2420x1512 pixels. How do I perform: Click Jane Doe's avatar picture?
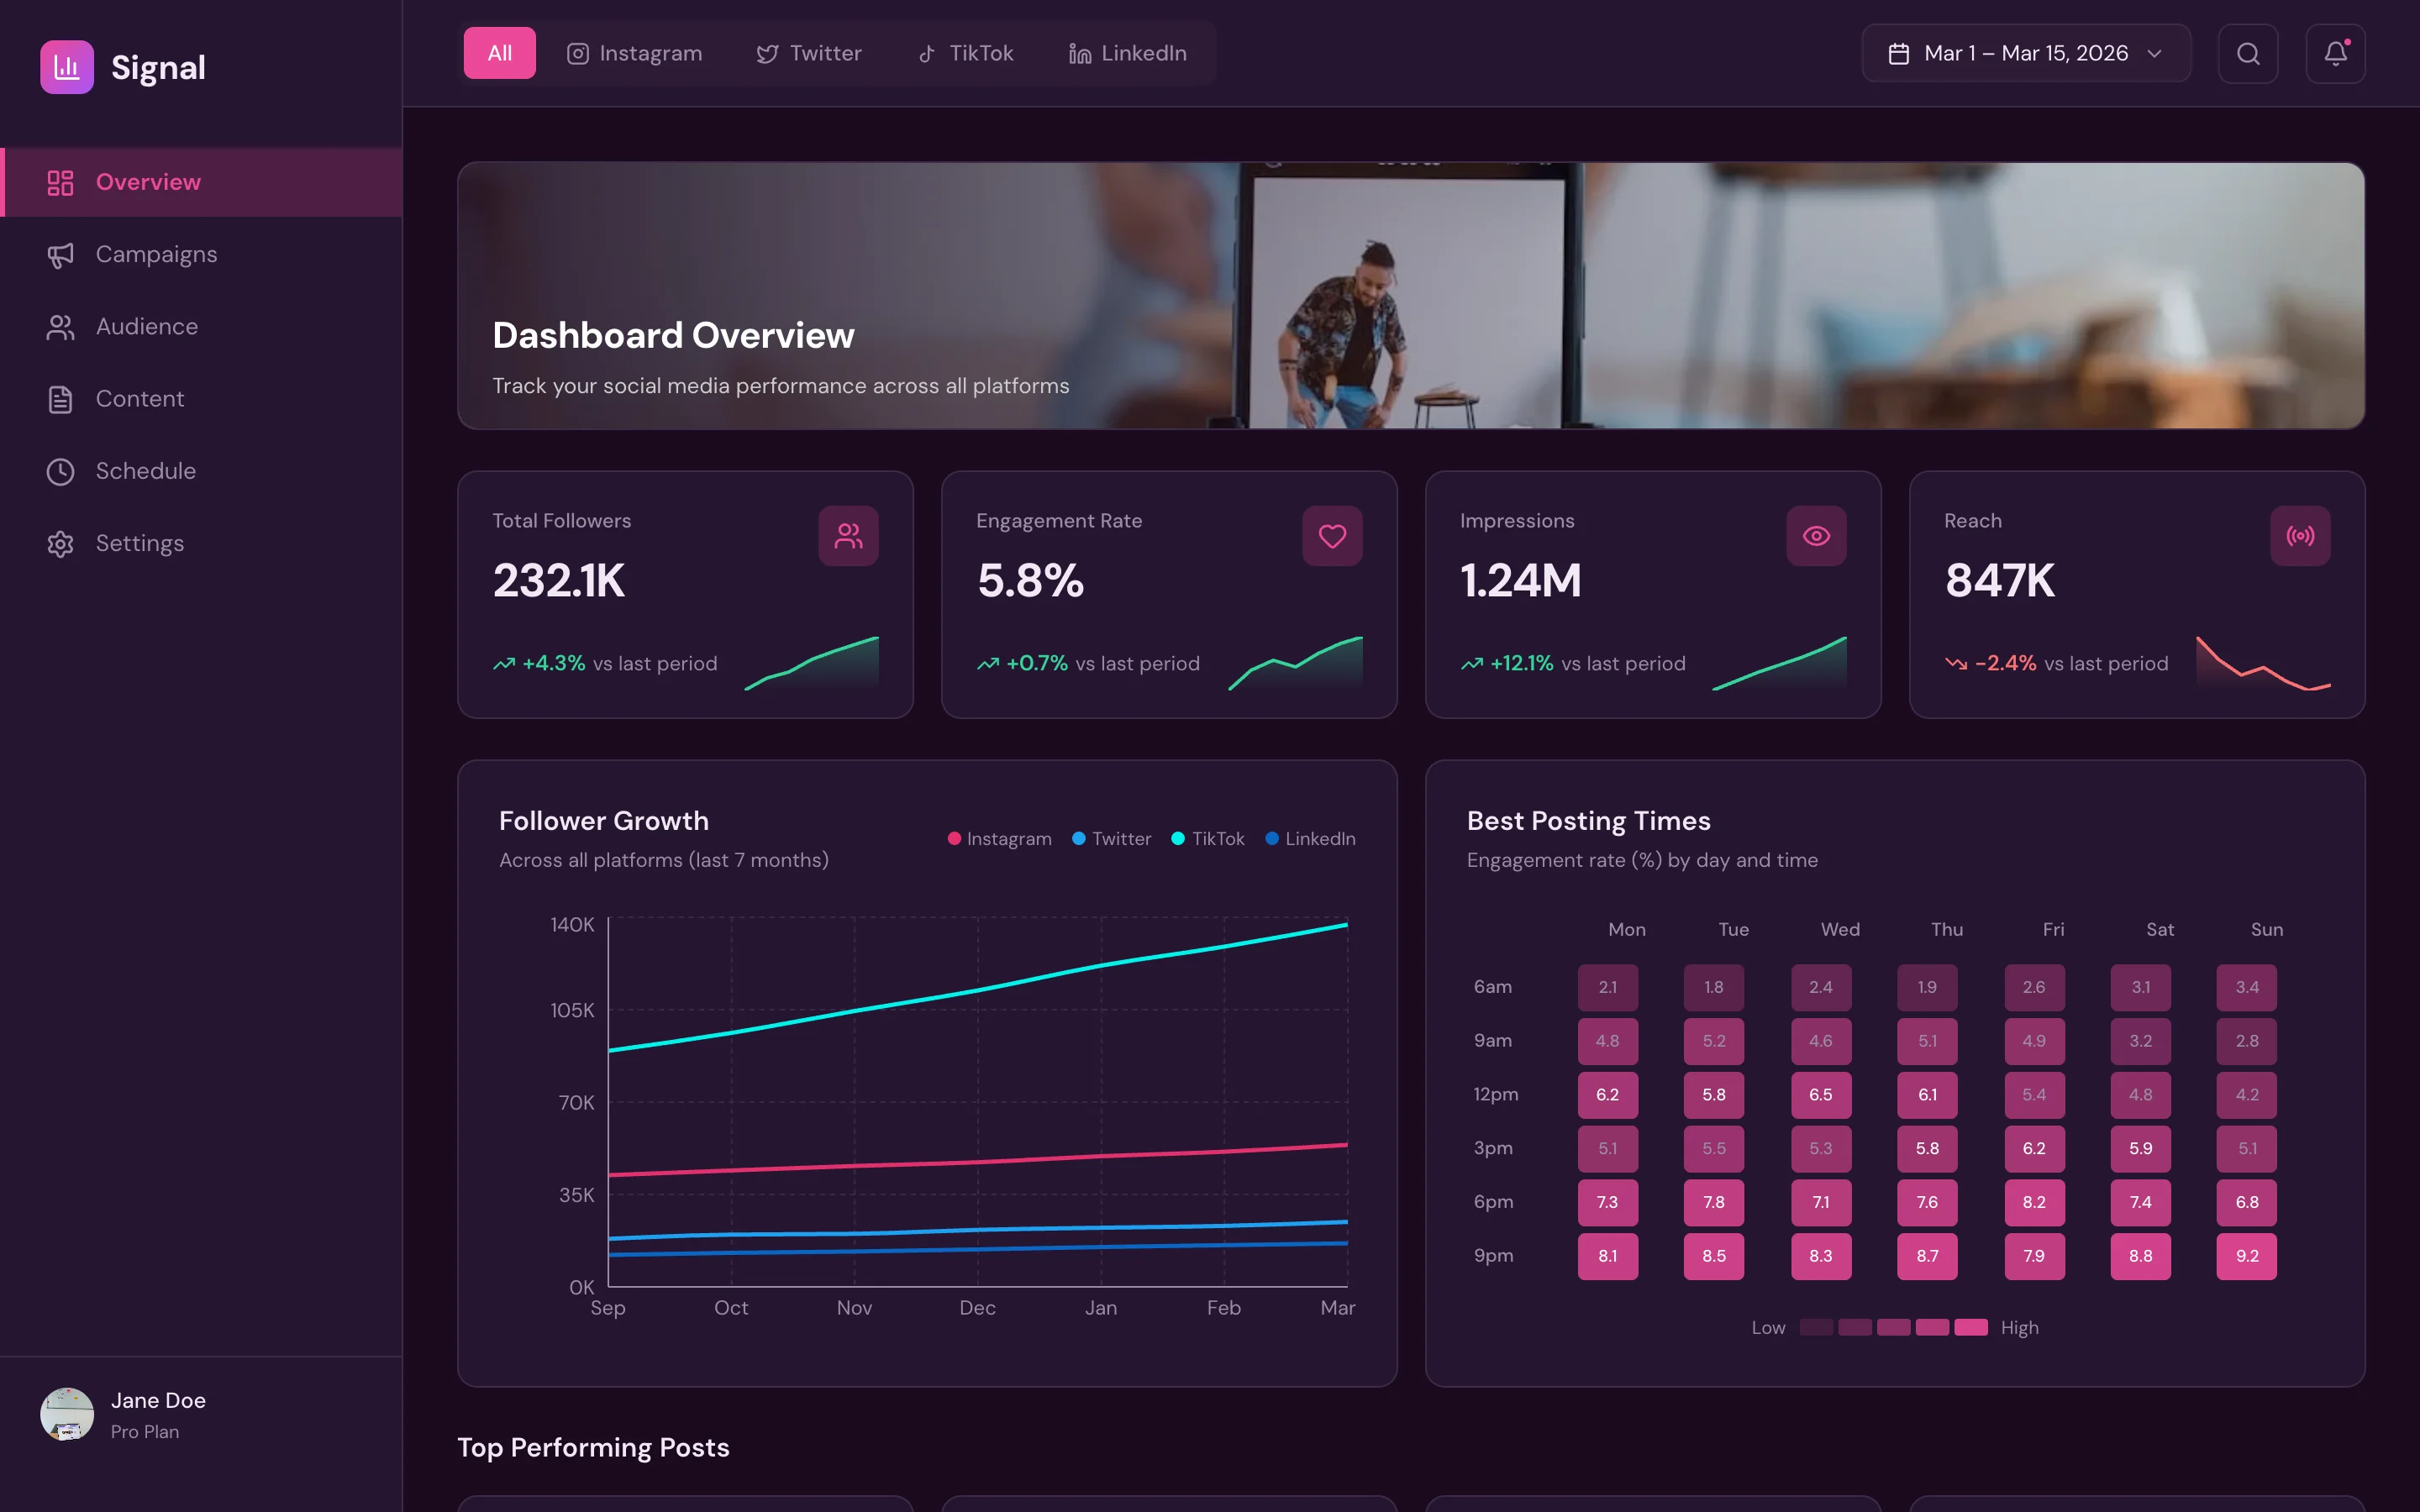click(67, 1413)
